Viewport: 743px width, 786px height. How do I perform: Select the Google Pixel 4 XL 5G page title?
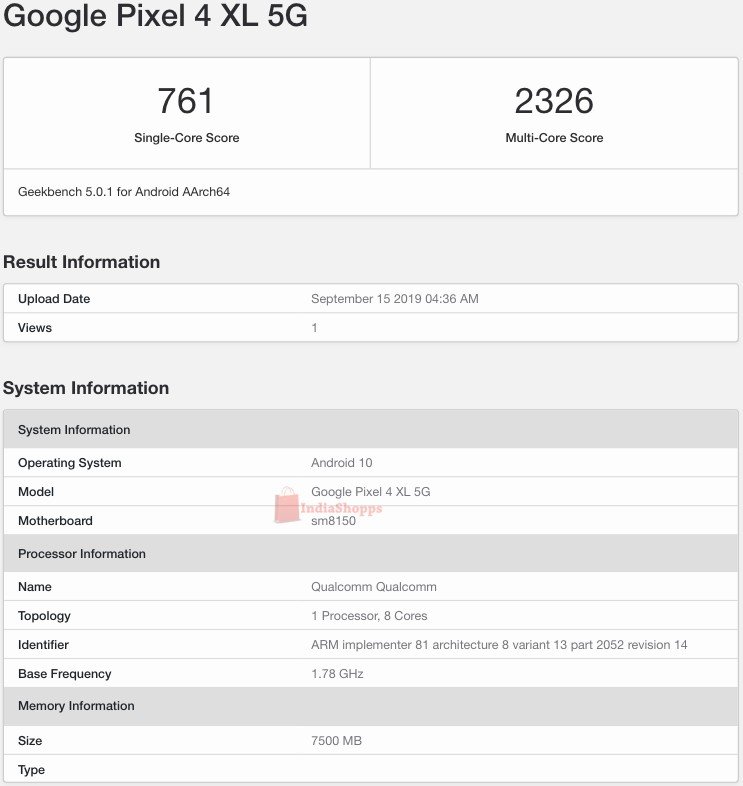point(155,16)
